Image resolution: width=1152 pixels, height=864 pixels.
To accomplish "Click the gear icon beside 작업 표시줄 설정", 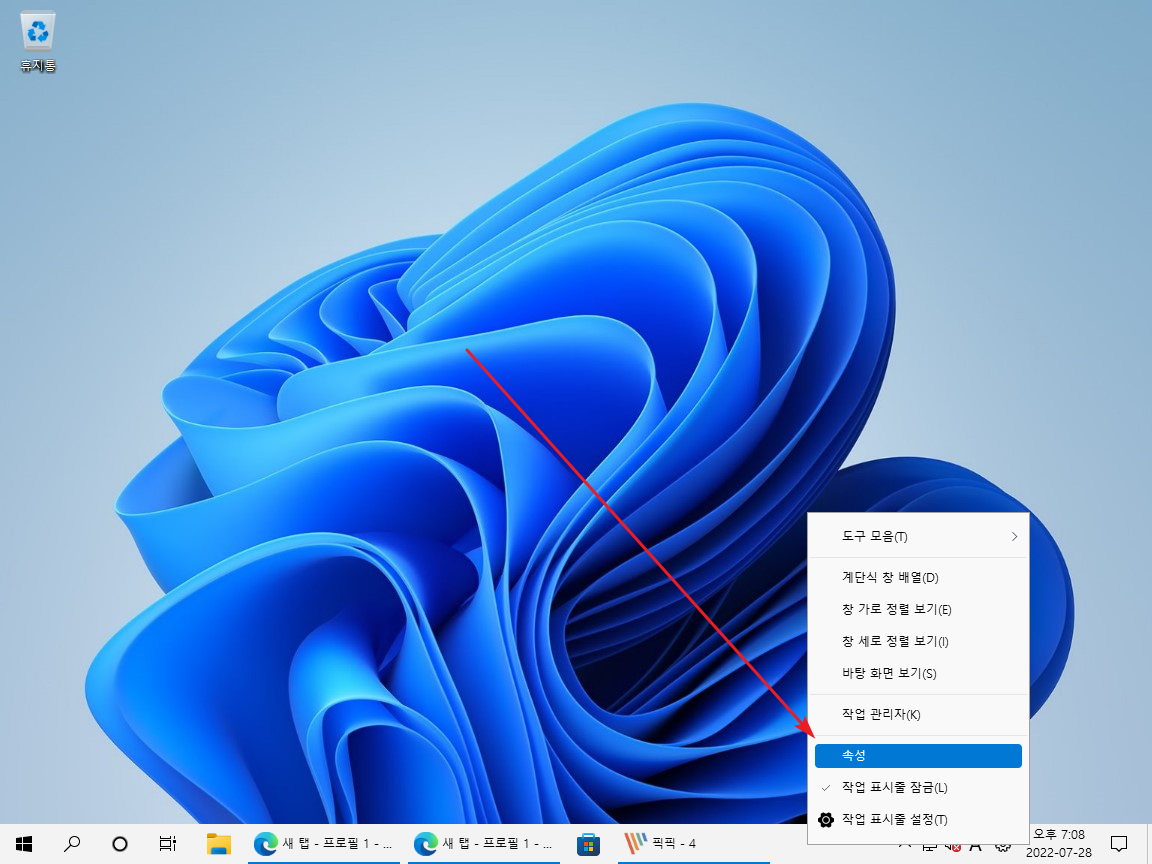I will point(826,820).
